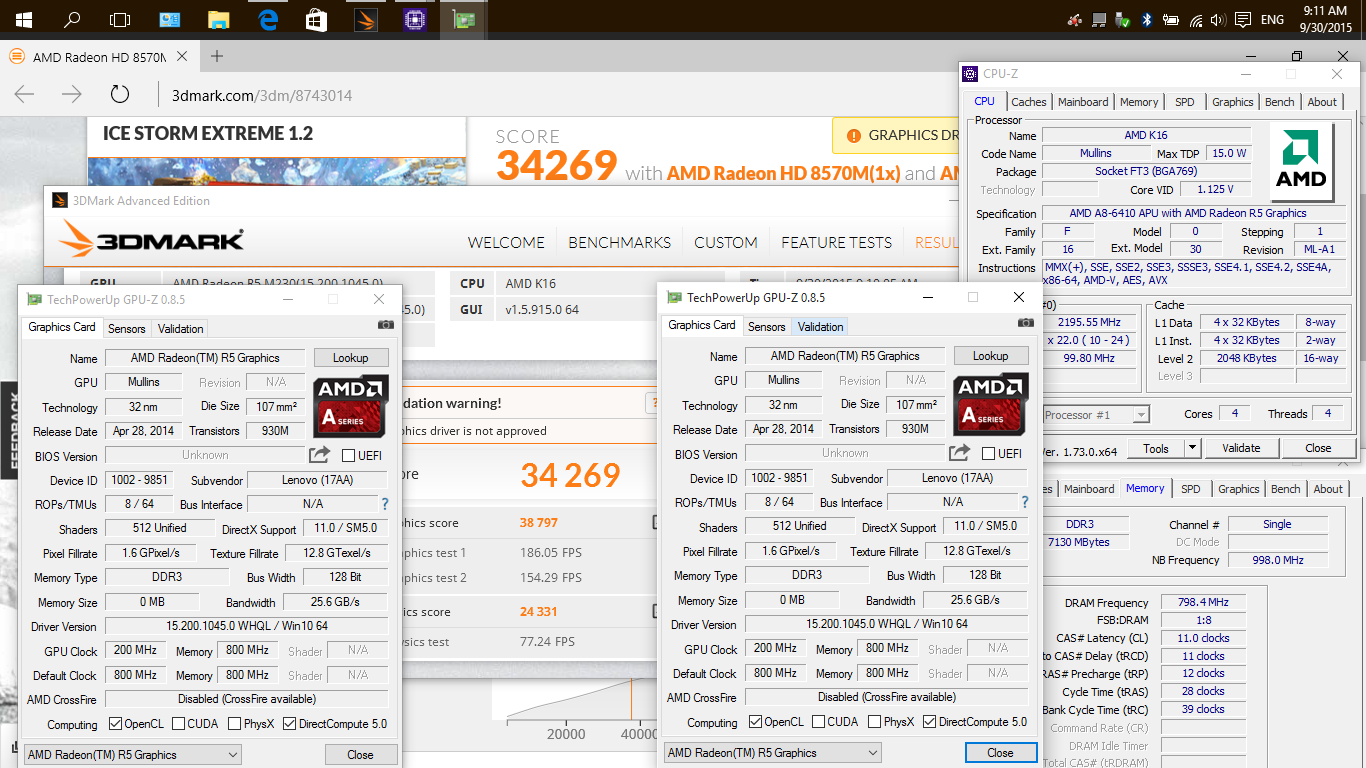Take a screenshot with left GPU-Z camera icon
Screen dimensions: 1366x768
tap(386, 325)
